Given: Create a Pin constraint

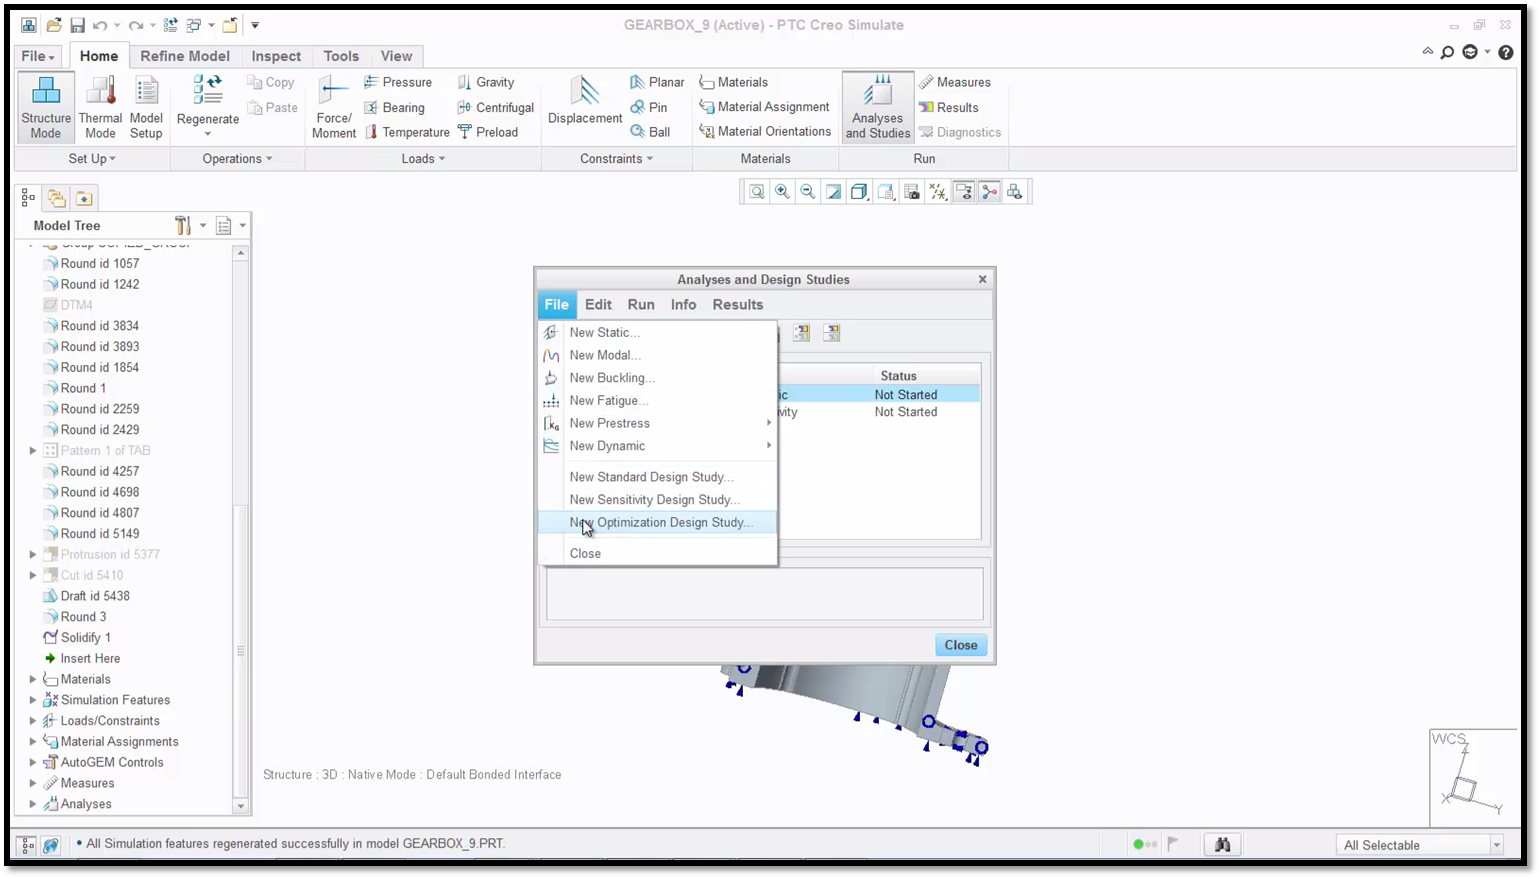Looking at the screenshot, I should click(x=649, y=107).
